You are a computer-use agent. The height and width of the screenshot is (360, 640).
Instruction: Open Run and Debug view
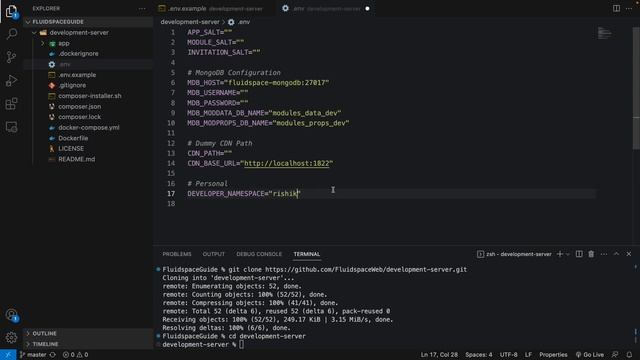11,80
